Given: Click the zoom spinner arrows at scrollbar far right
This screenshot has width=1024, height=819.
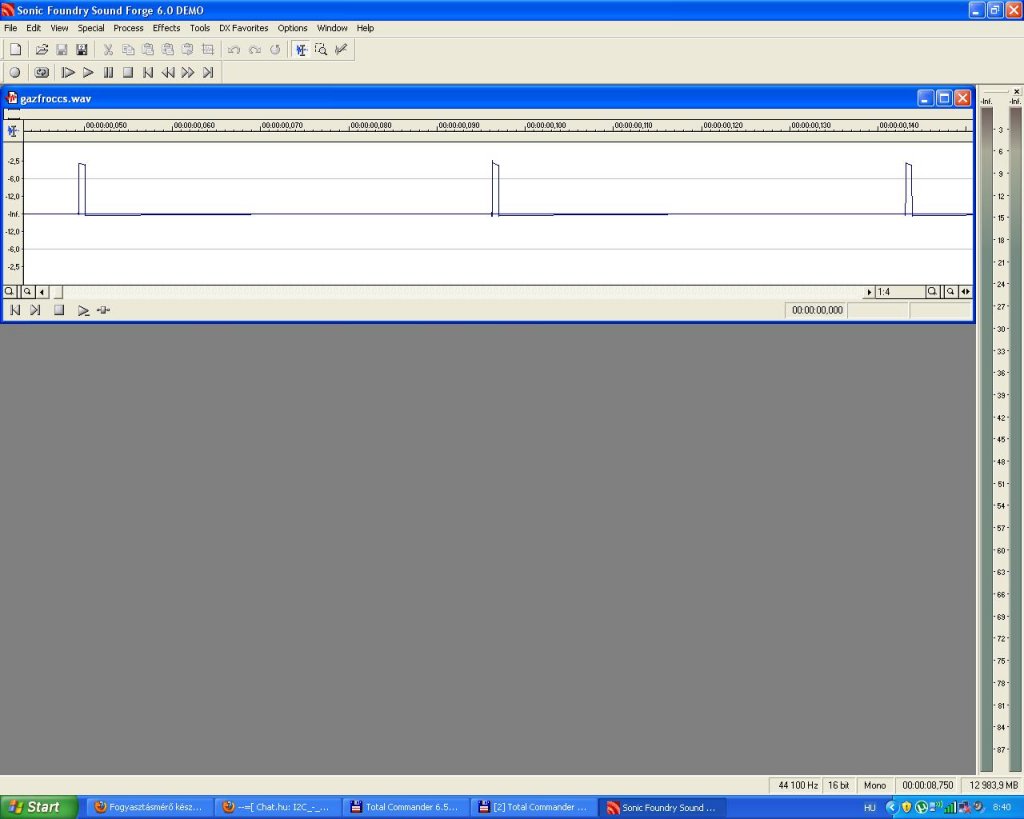Looking at the screenshot, I should 965,292.
